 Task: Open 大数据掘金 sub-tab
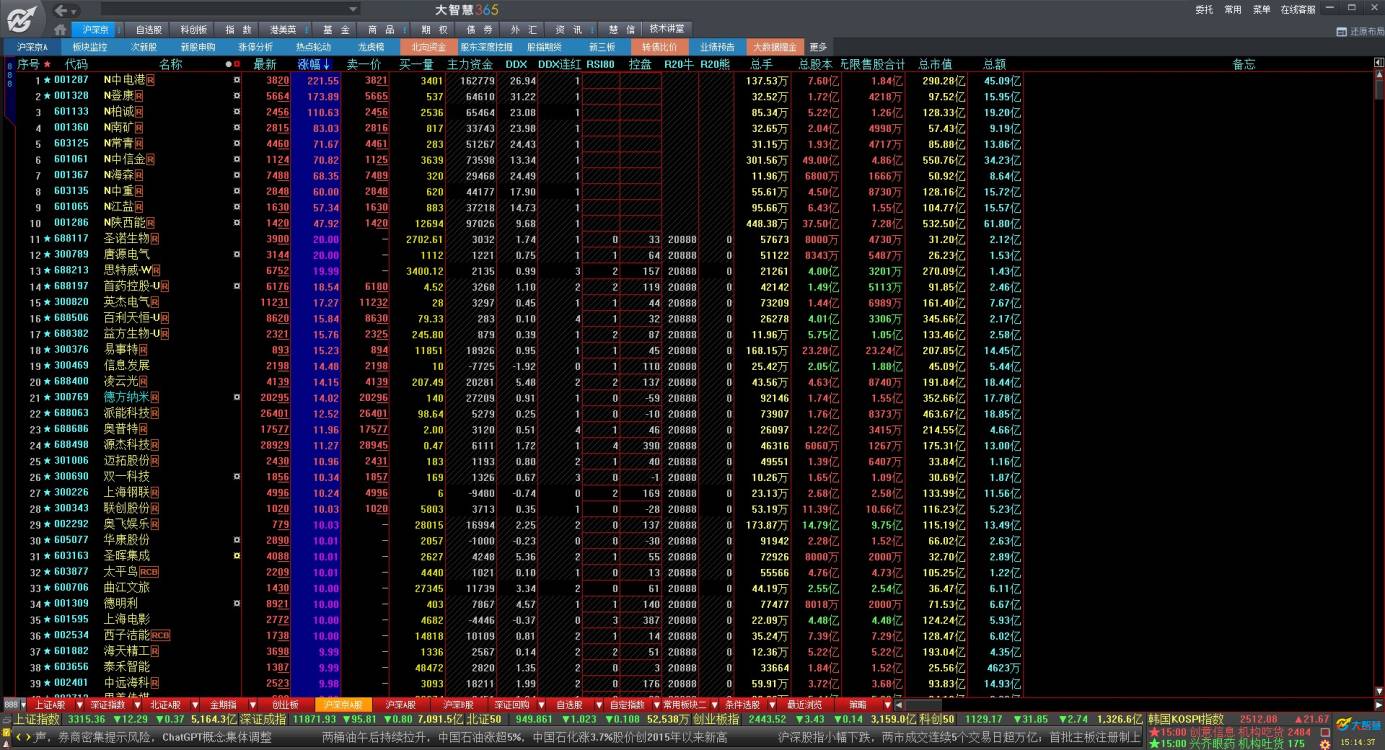pyautogui.click(x=775, y=47)
